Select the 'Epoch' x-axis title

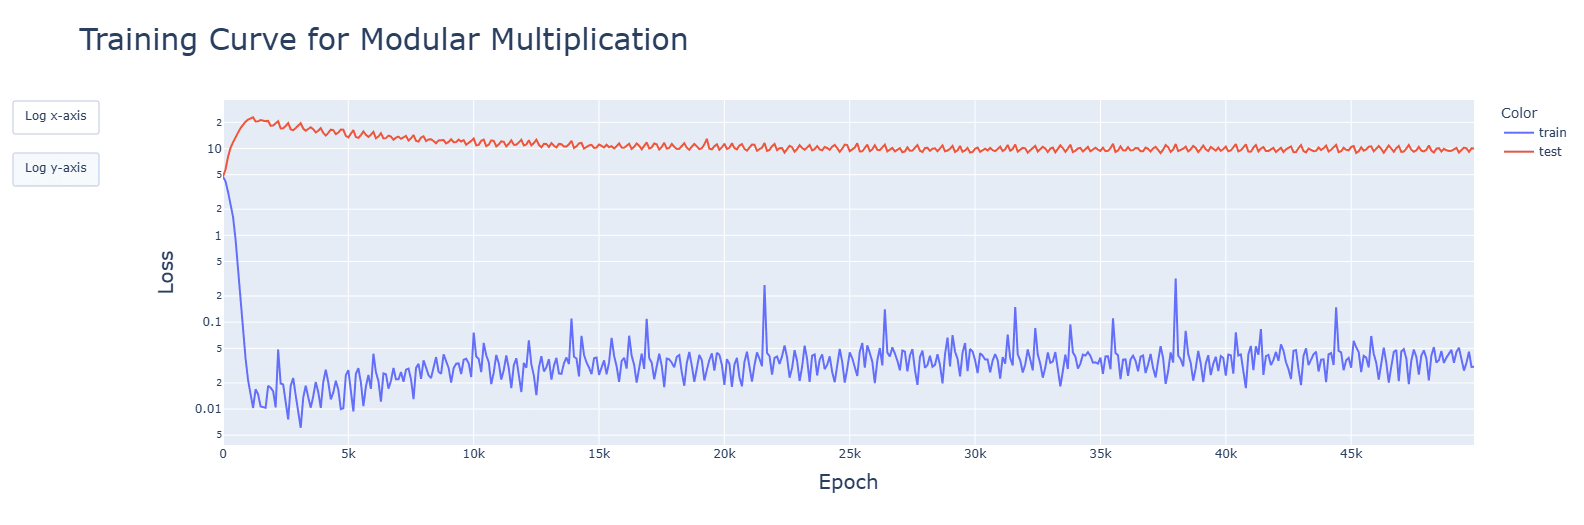pos(848,482)
